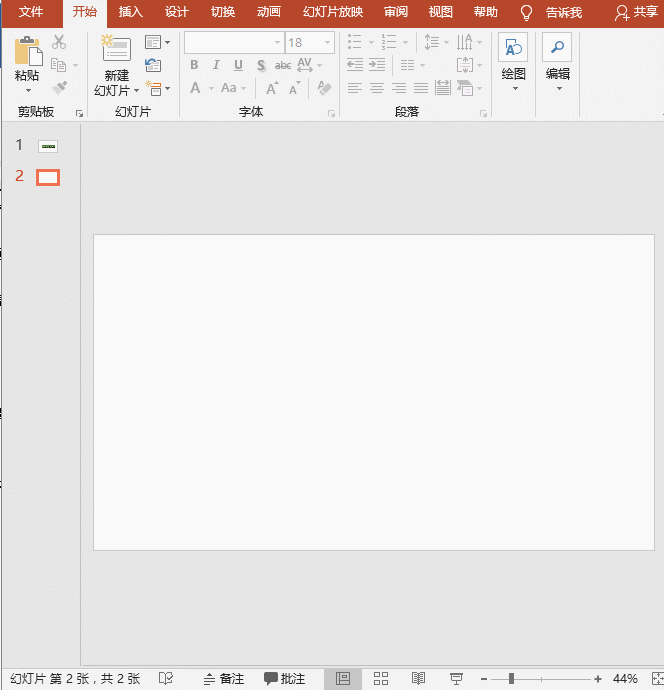Image resolution: width=664 pixels, height=690 pixels.
Task: Click the fit slide to window icon
Action: click(657, 679)
